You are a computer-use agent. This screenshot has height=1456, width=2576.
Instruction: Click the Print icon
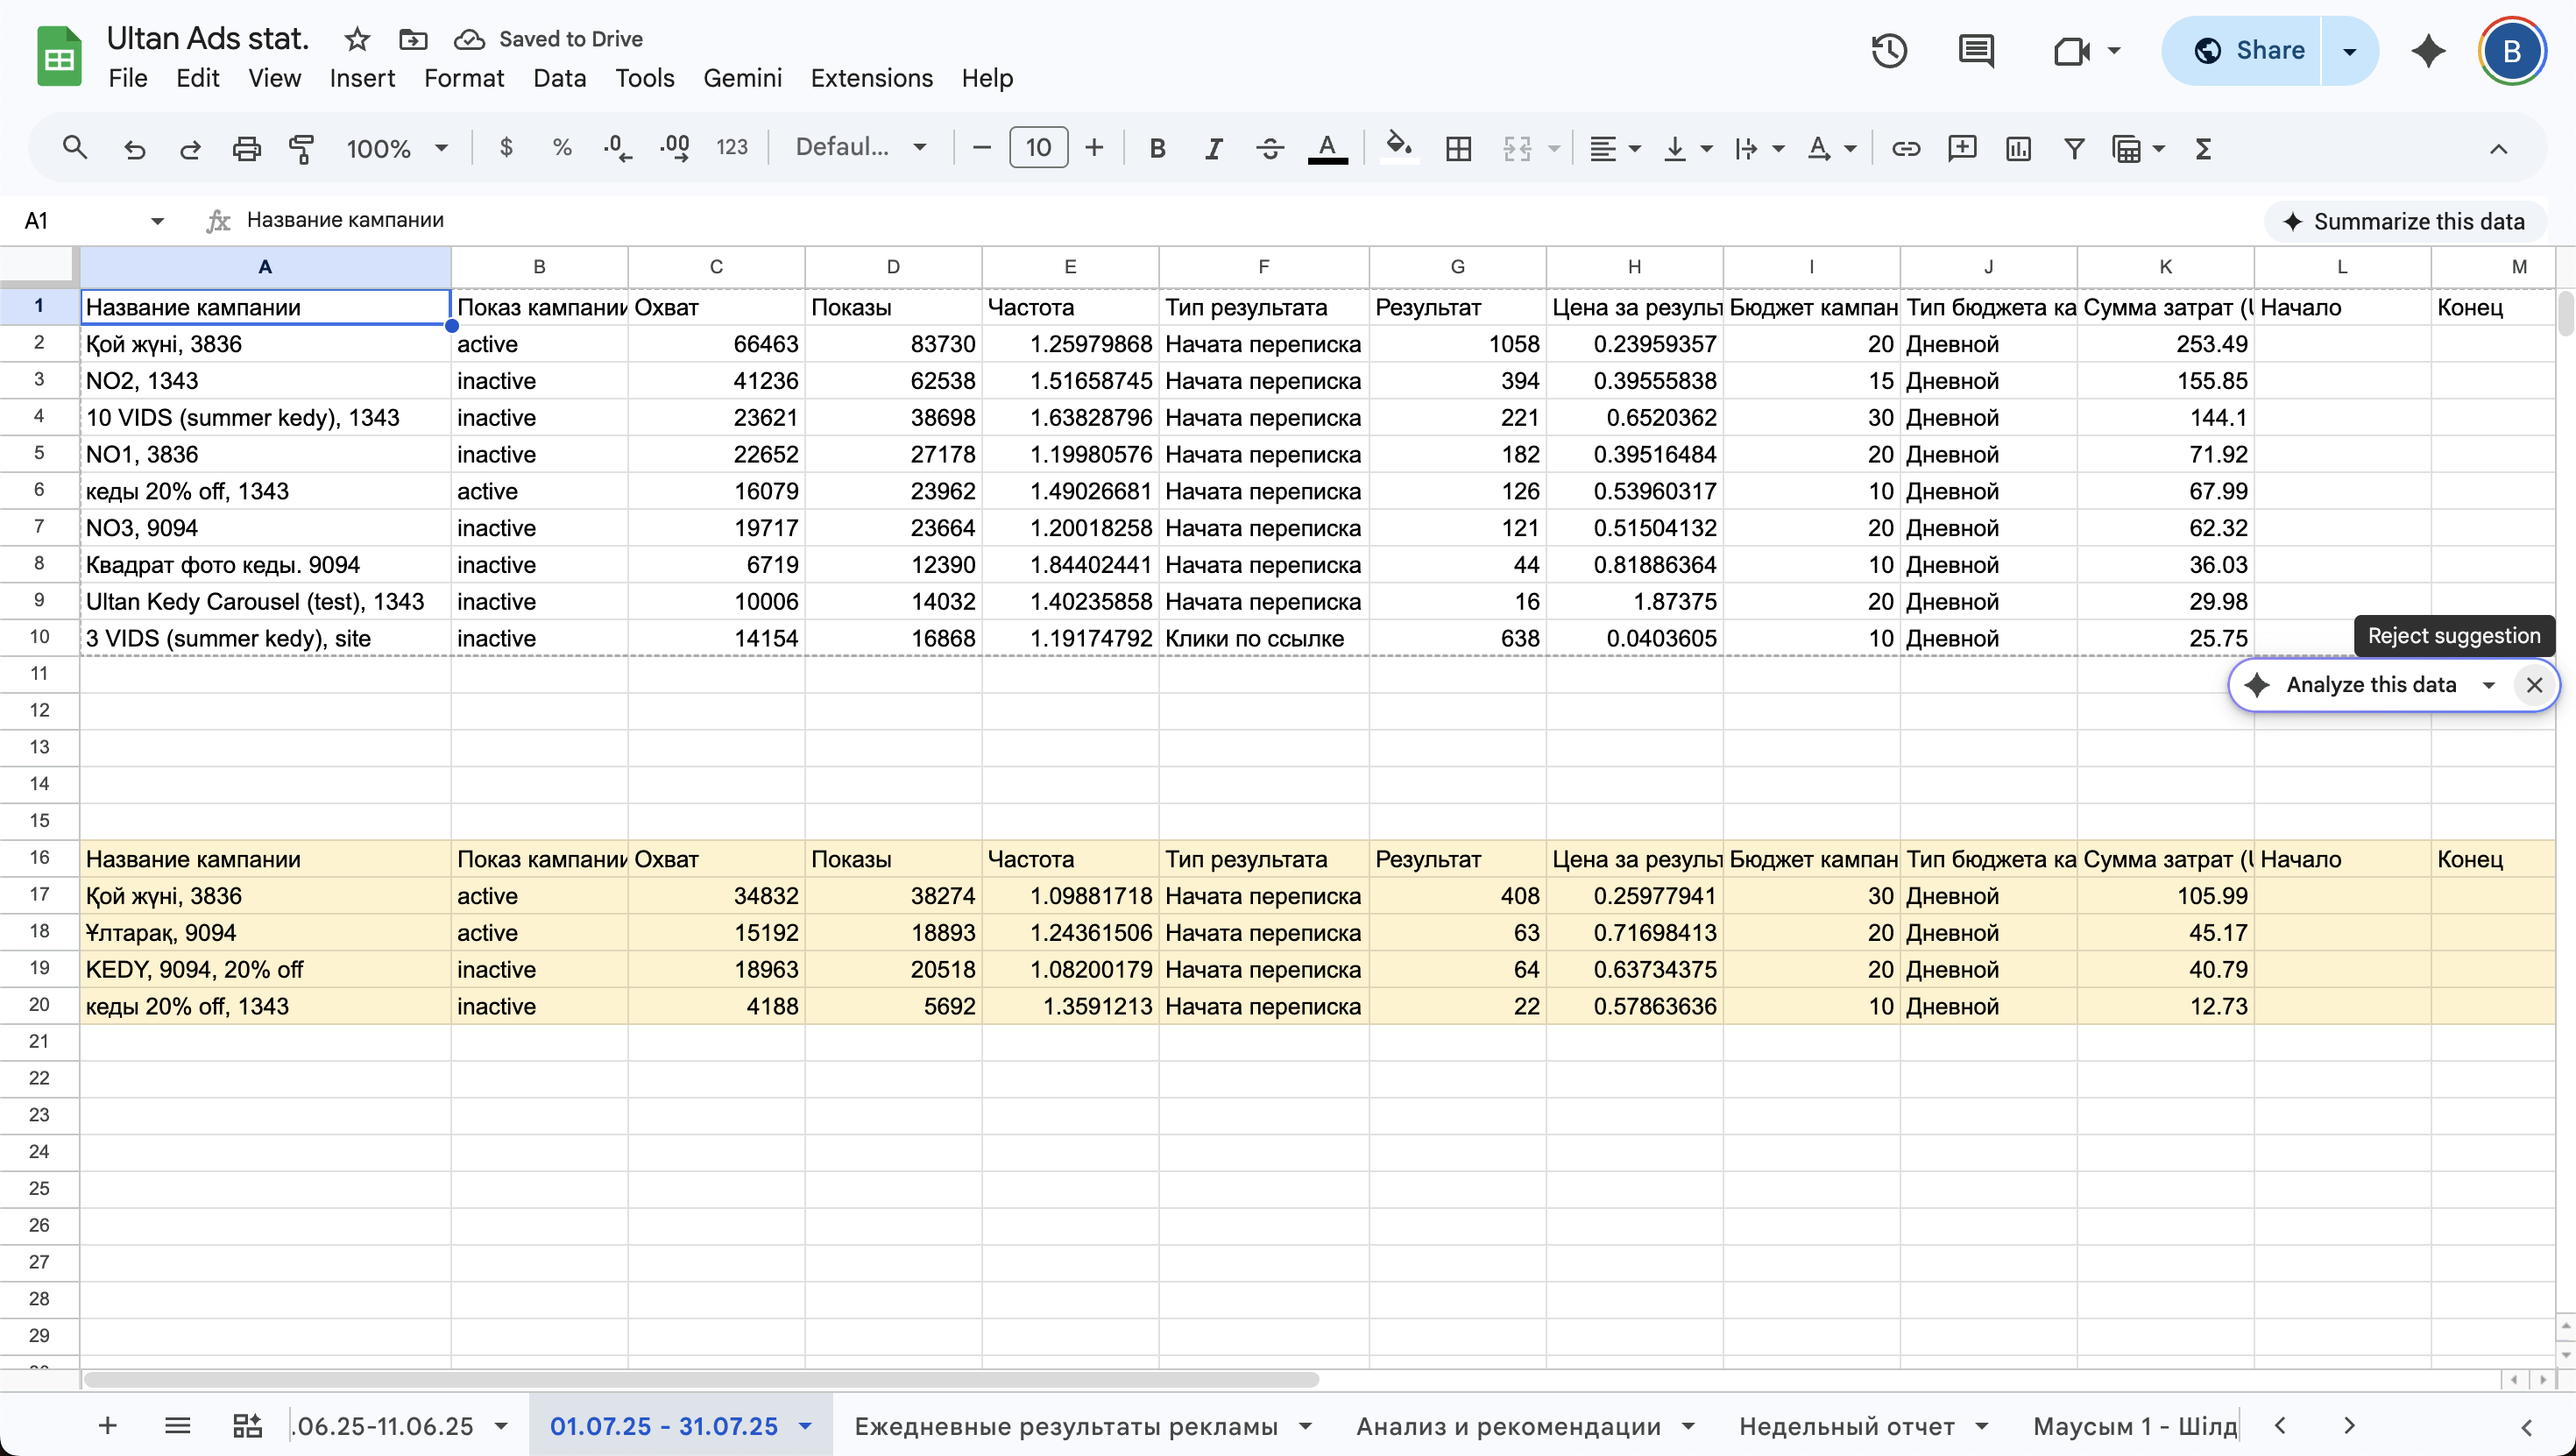coord(246,148)
